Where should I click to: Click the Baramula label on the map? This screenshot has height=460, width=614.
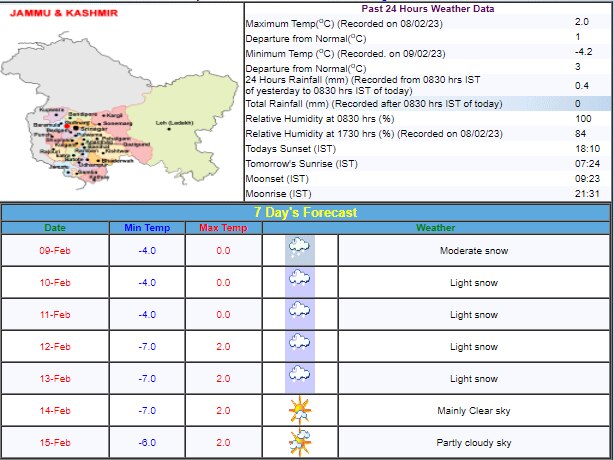46,125
